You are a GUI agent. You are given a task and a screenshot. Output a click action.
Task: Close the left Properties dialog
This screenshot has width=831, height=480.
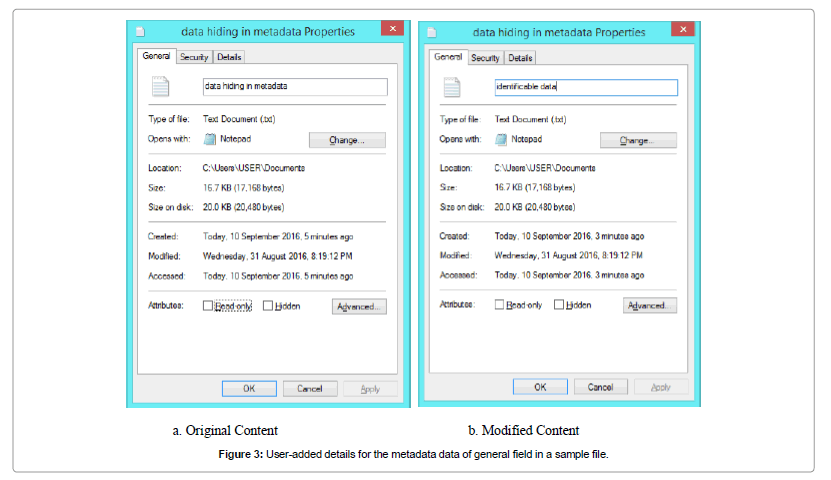pos(393,30)
